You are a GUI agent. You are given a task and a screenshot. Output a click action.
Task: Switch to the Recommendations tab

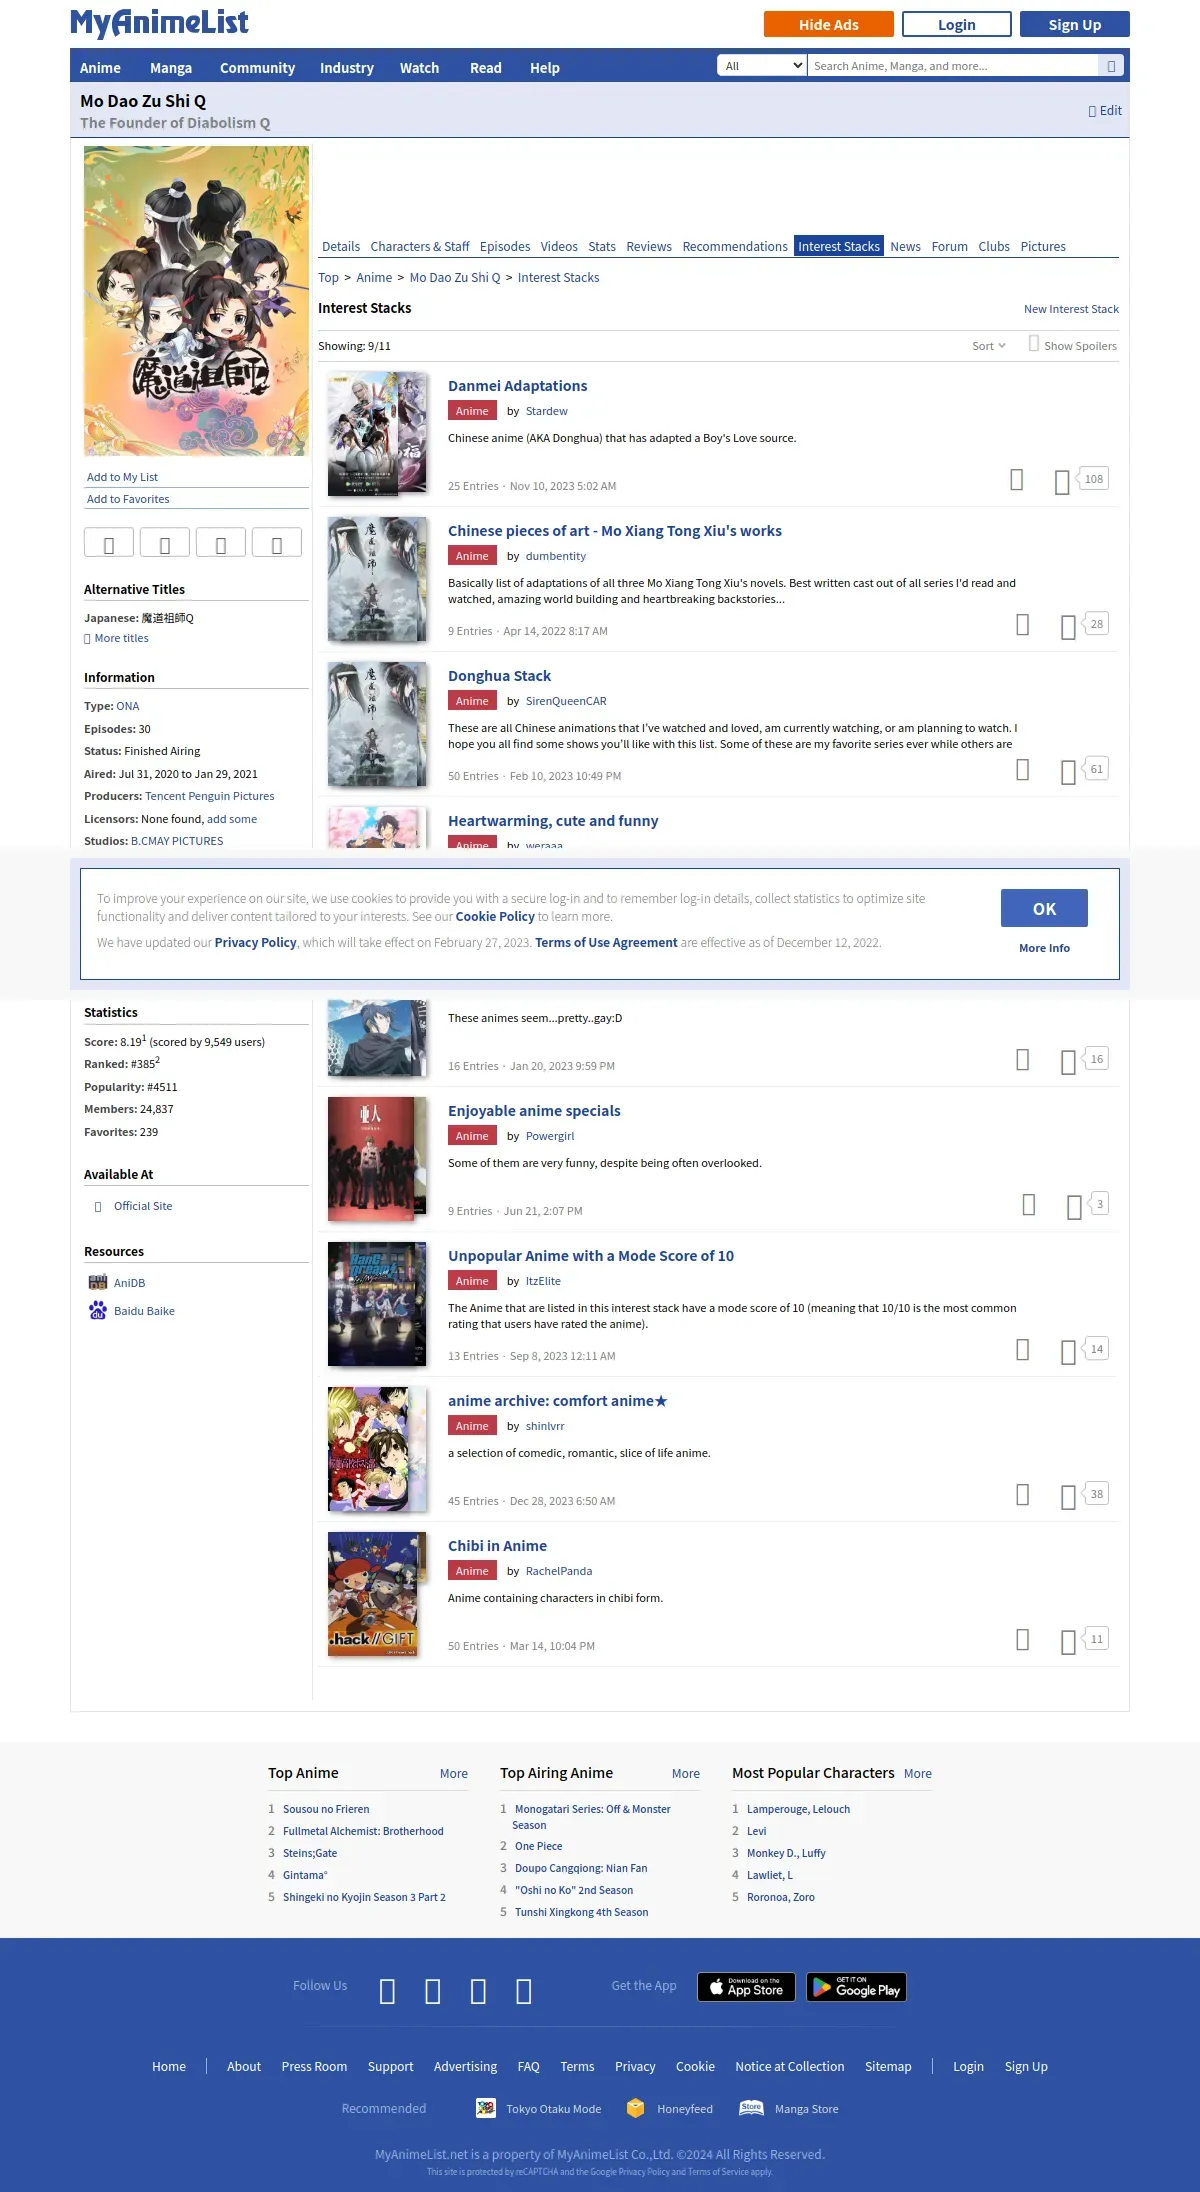[735, 247]
